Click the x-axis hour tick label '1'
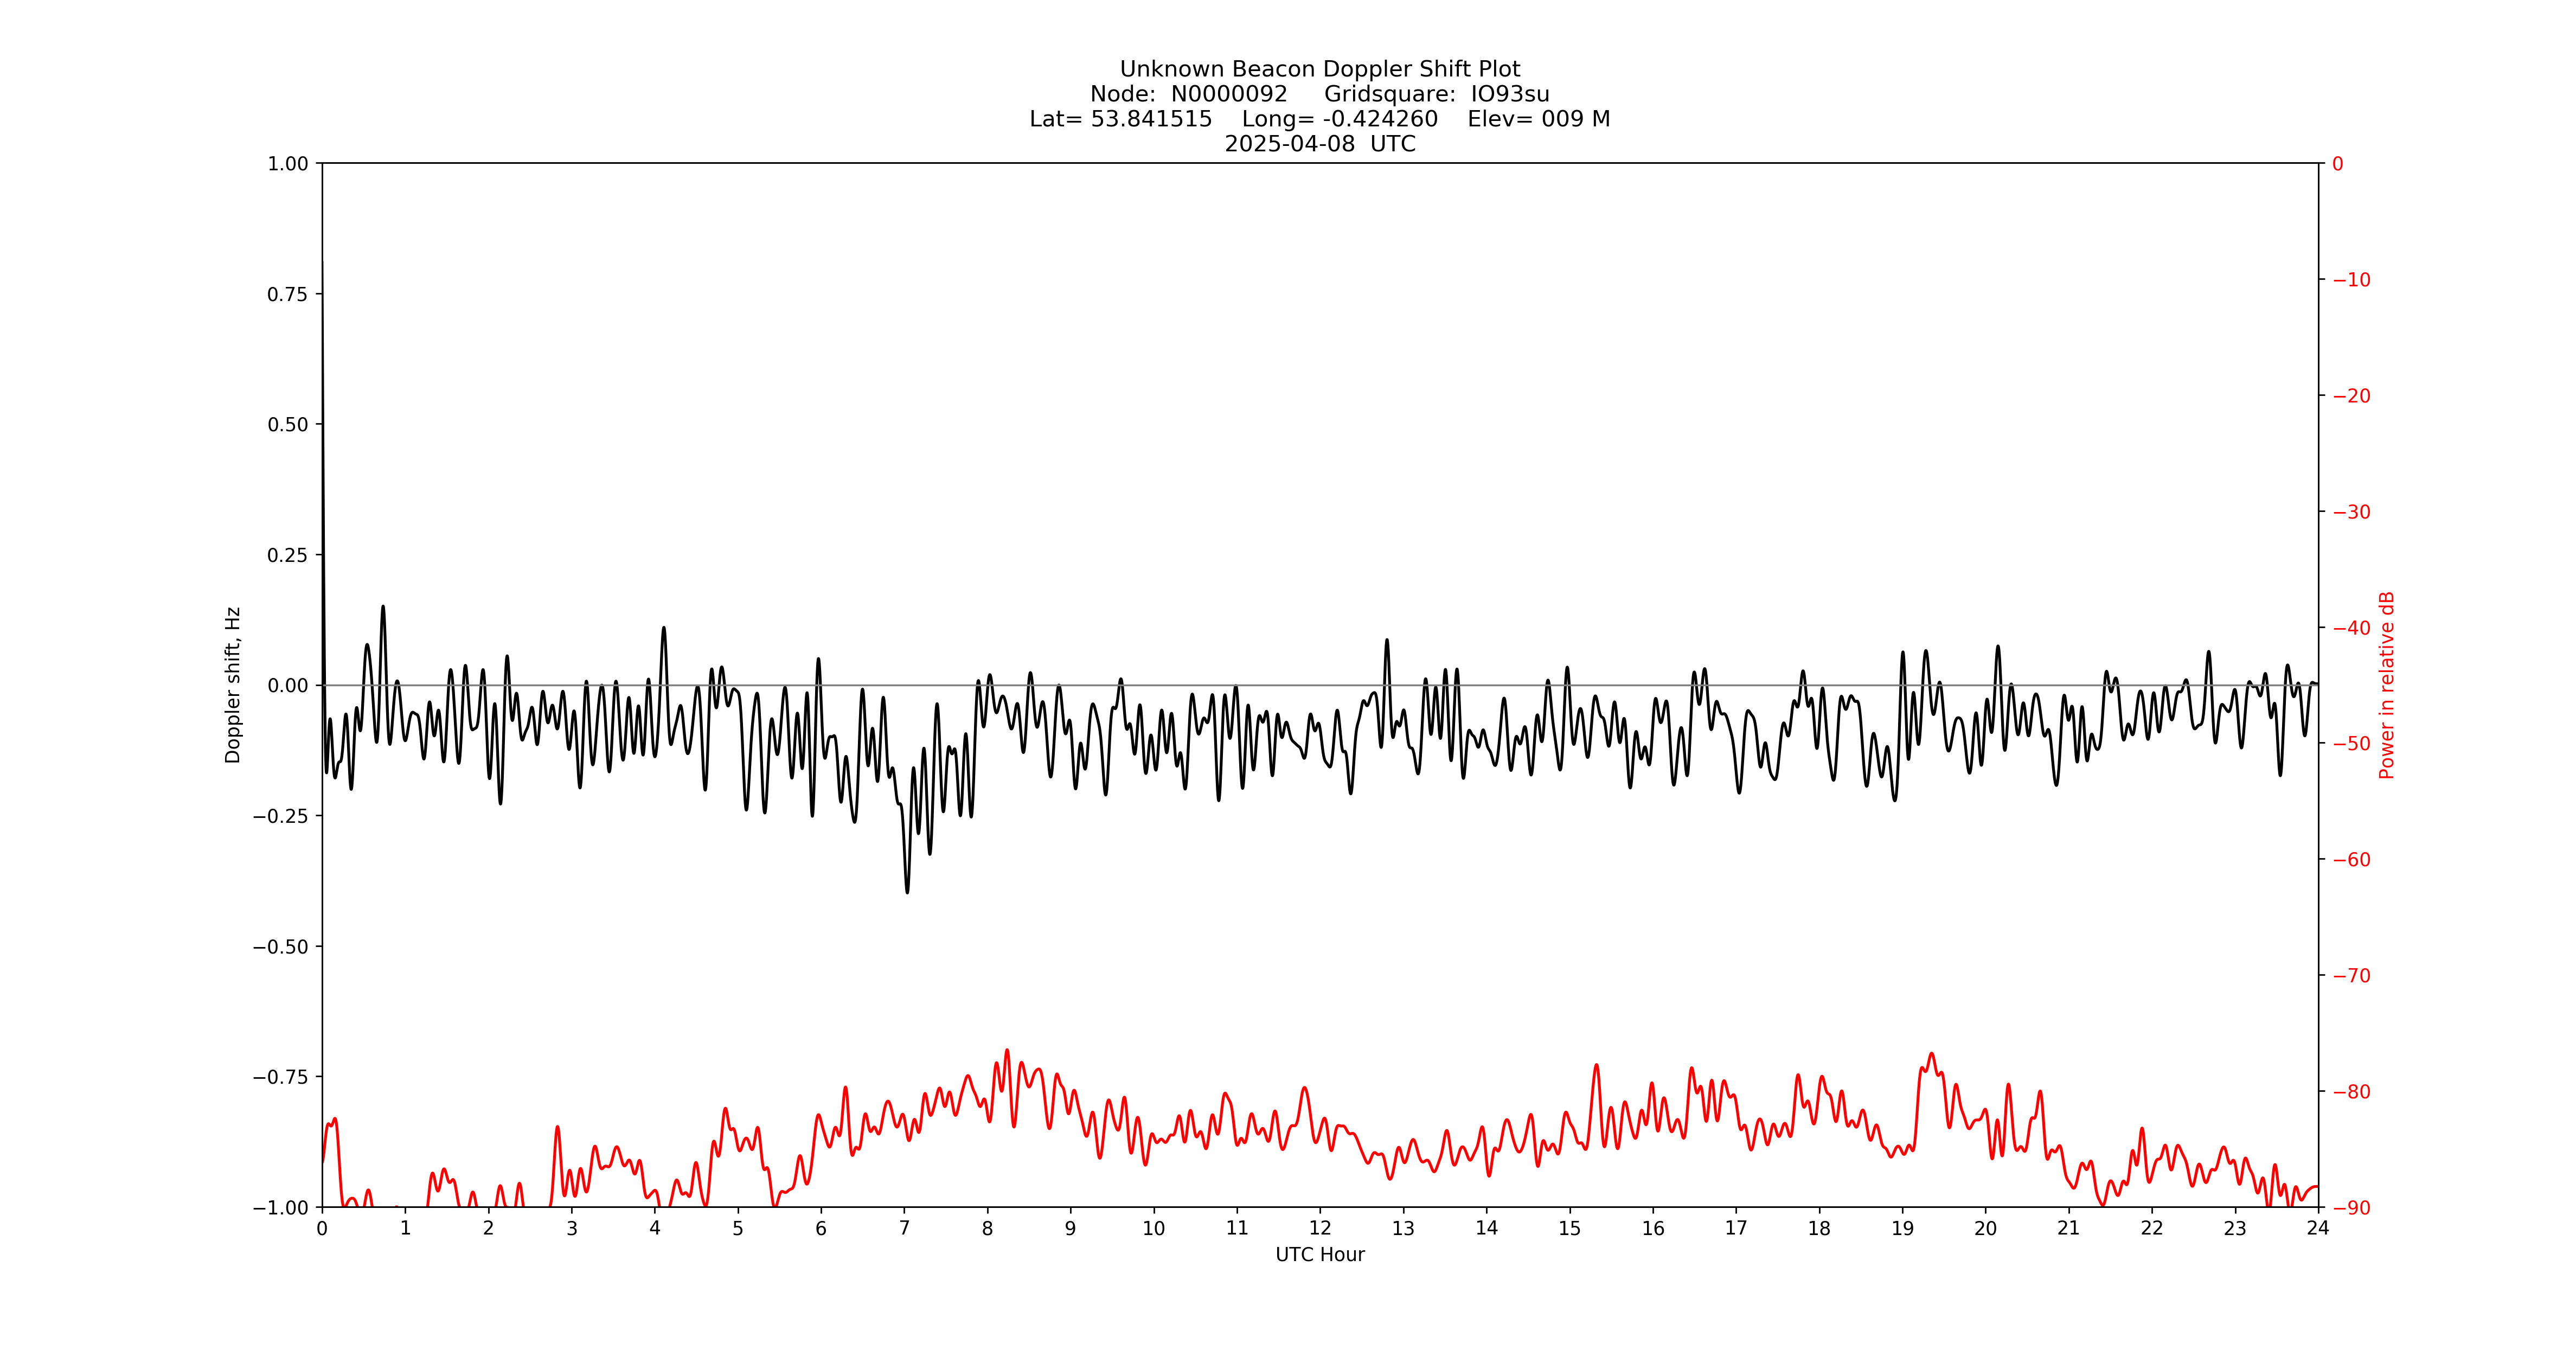2576x1356 pixels. point(405,1229)
